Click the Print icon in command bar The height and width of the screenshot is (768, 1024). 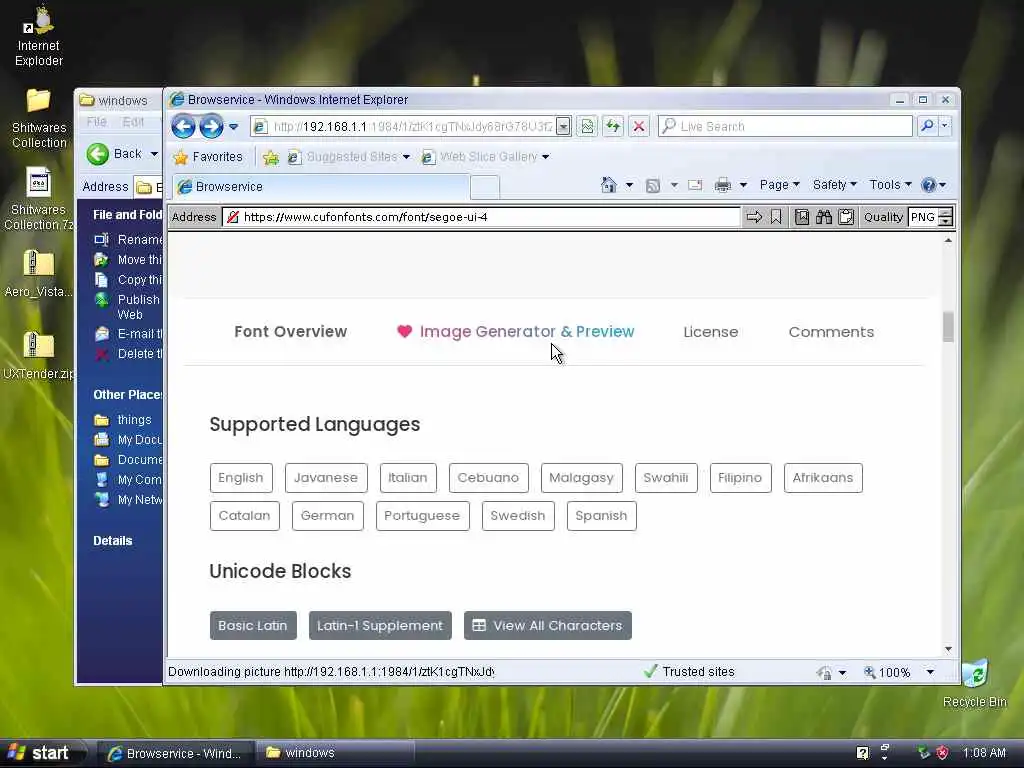click(722, 185)
